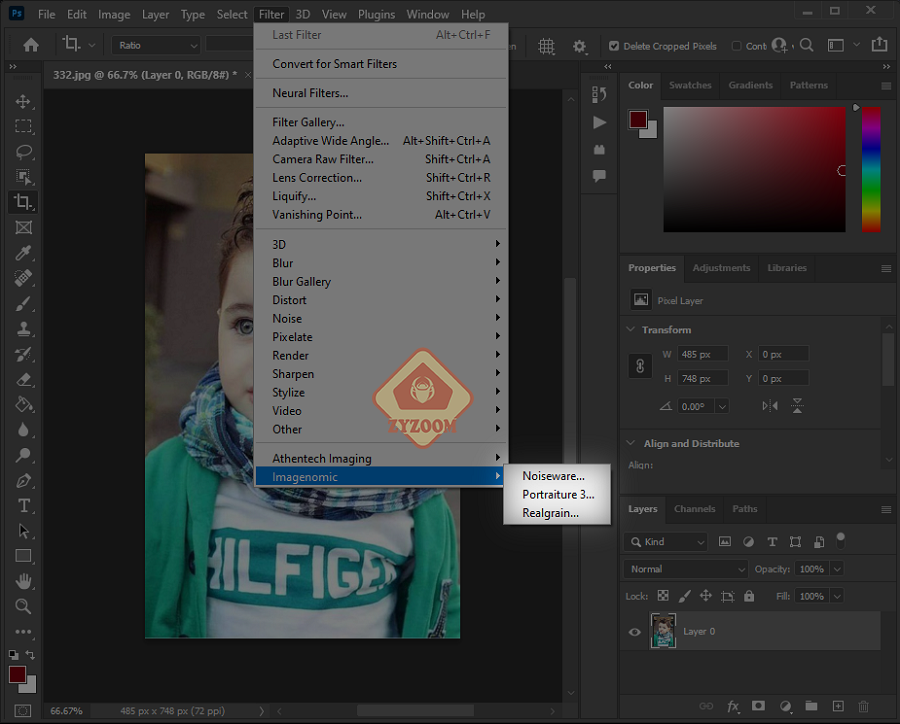Toggle link width and height
This screenshot has width=900, height=724.
[640, 366]
